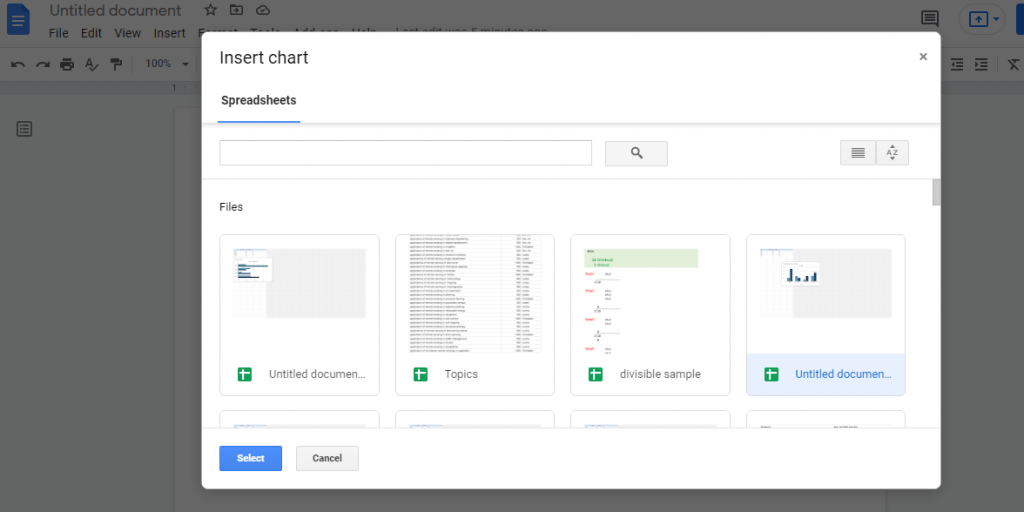Click the Files section heading
Viewport: 1024px width, 512px height.
pos(231,207)
